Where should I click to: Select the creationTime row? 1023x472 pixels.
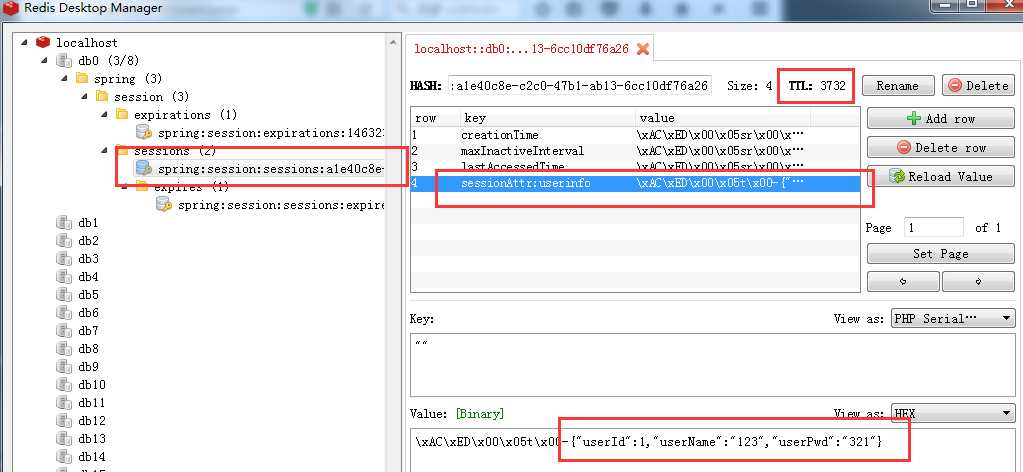coord(635,135)
